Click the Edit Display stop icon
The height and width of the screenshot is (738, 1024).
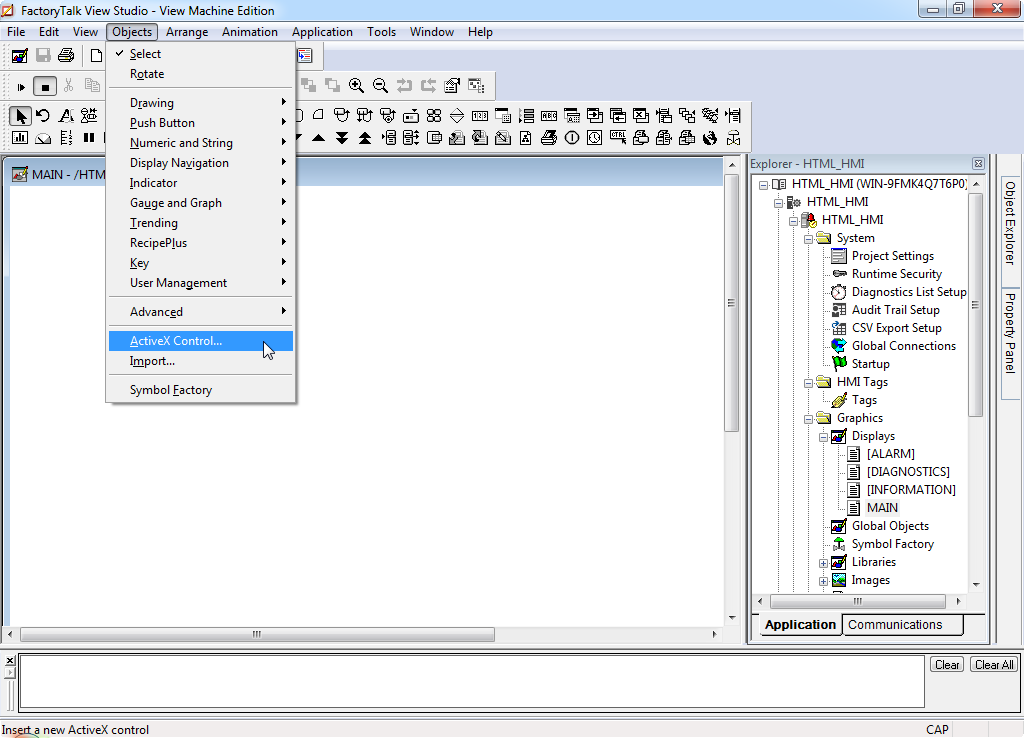(x=44, y=86)
